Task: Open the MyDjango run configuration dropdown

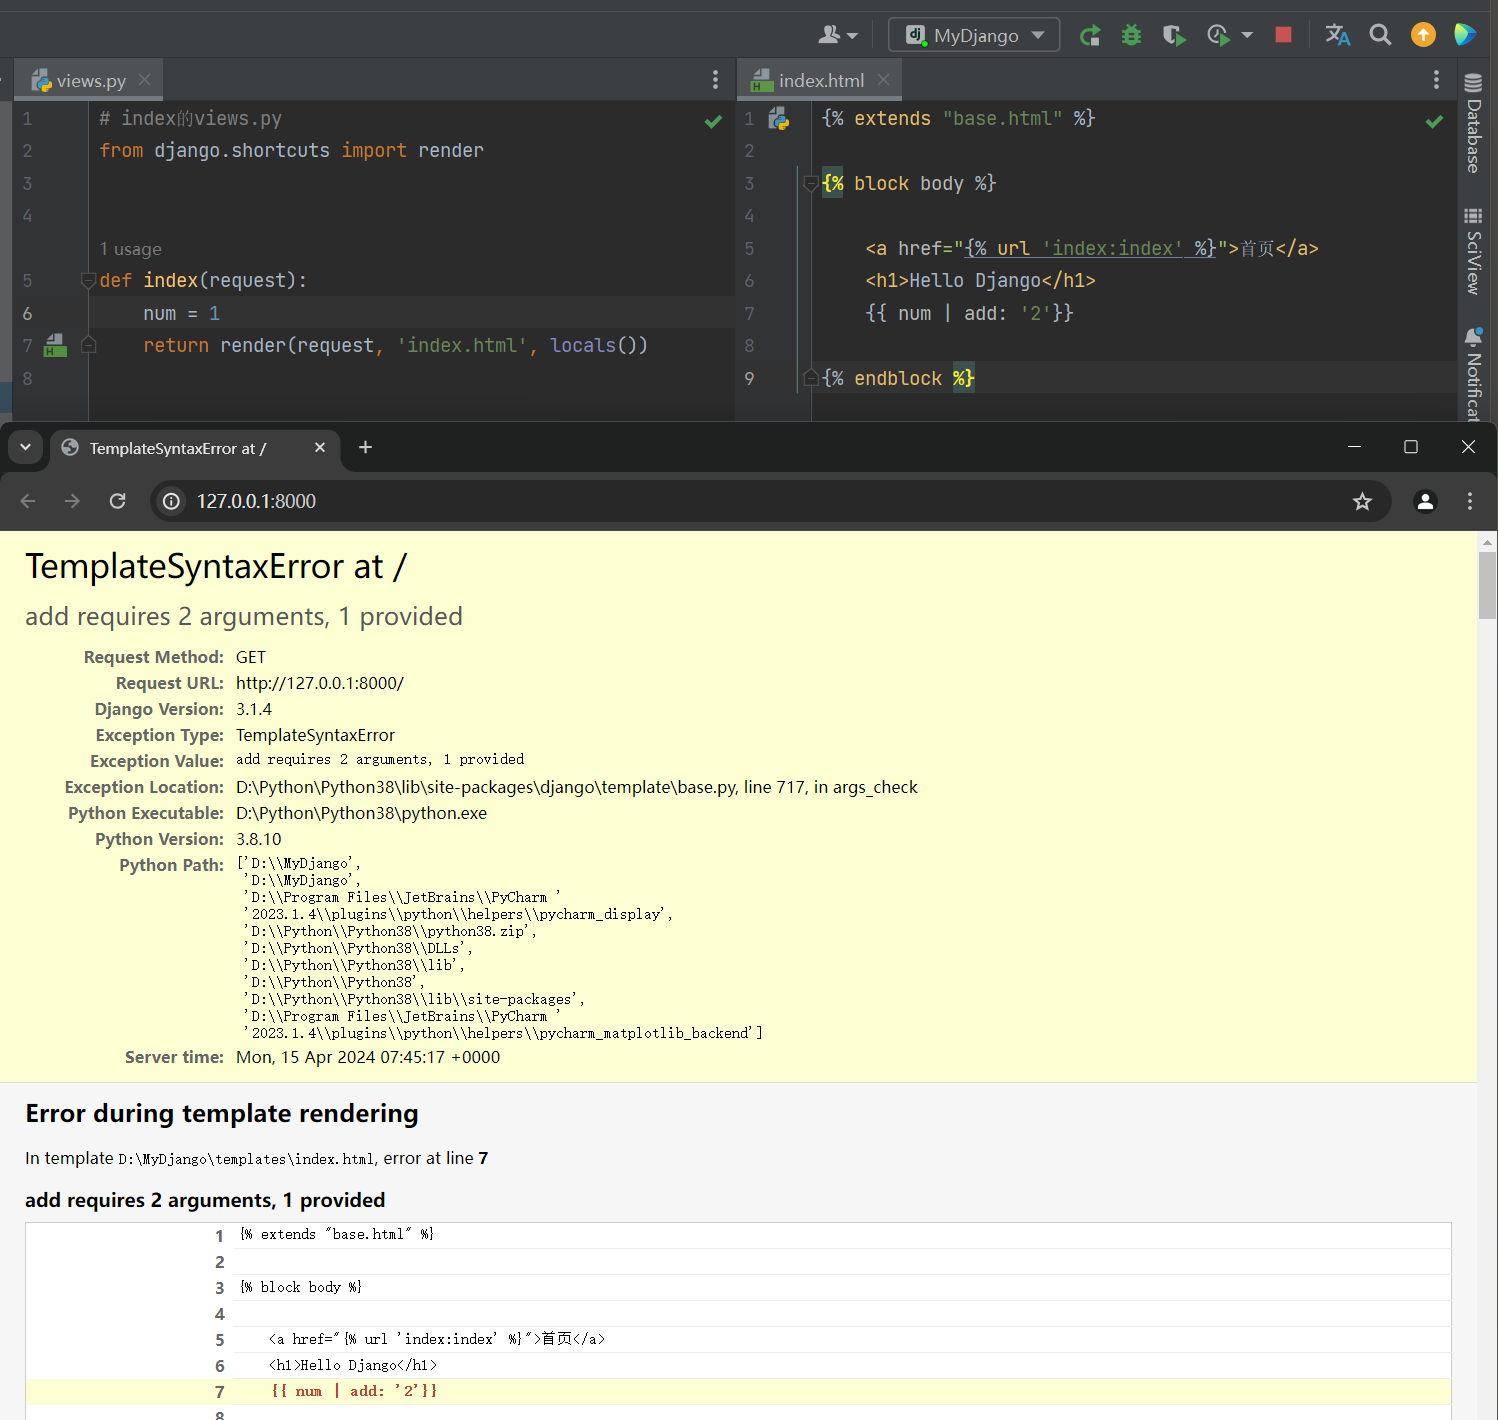Action: 974,35
